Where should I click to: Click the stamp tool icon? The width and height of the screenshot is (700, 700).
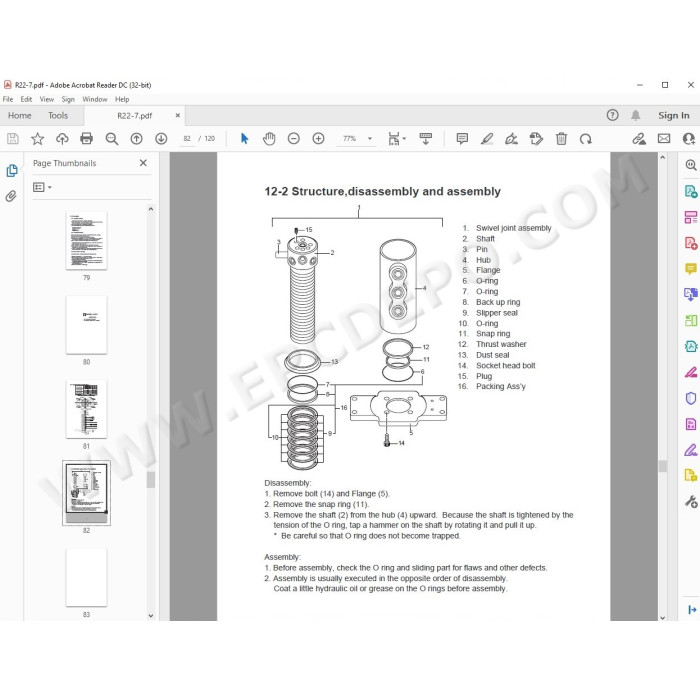tap(536, 139)
